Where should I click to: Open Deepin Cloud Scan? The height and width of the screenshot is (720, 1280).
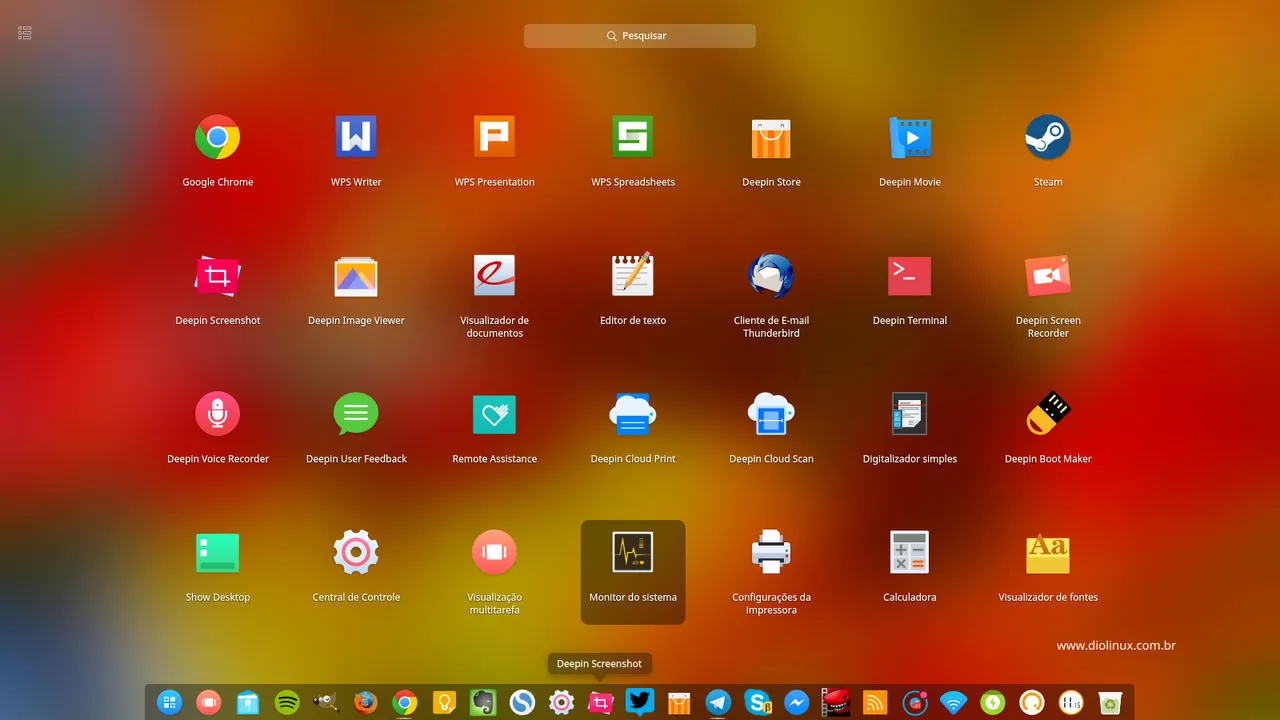point(771,414)
